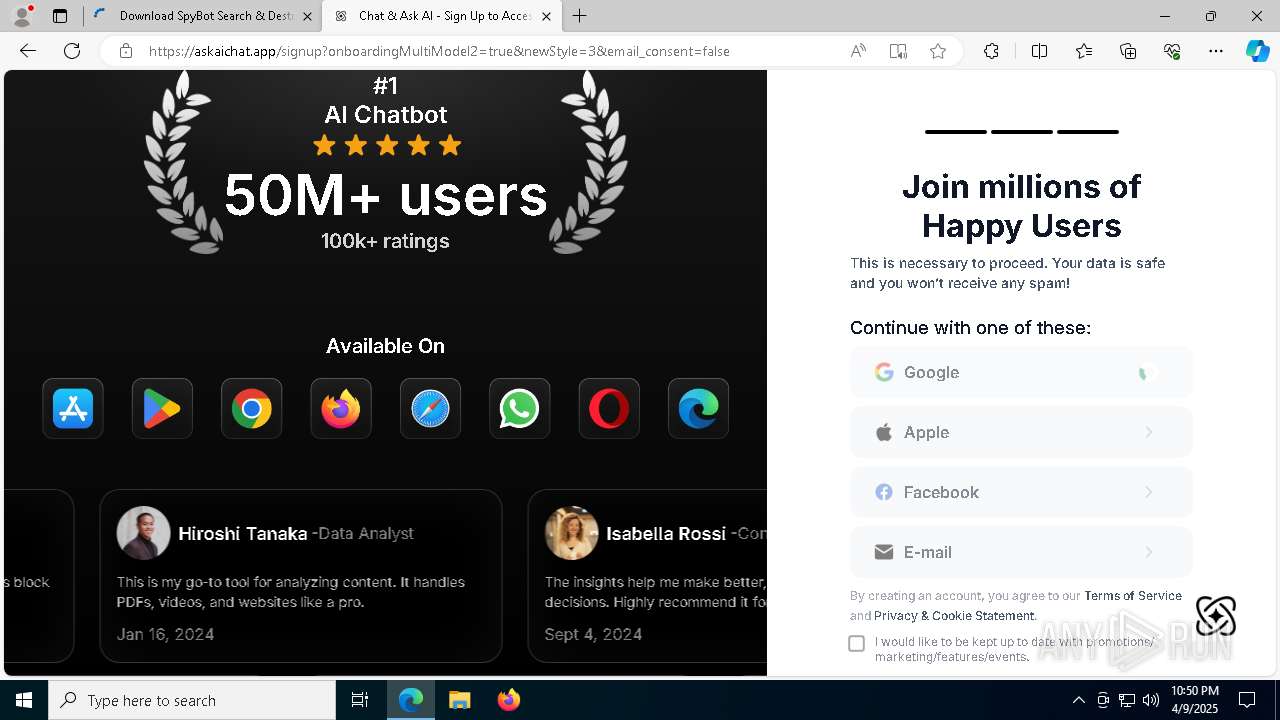The height and width of the screenshot is (720, 1280).
Task: Go back to the previous page
Action: click(x=28, y=51)
